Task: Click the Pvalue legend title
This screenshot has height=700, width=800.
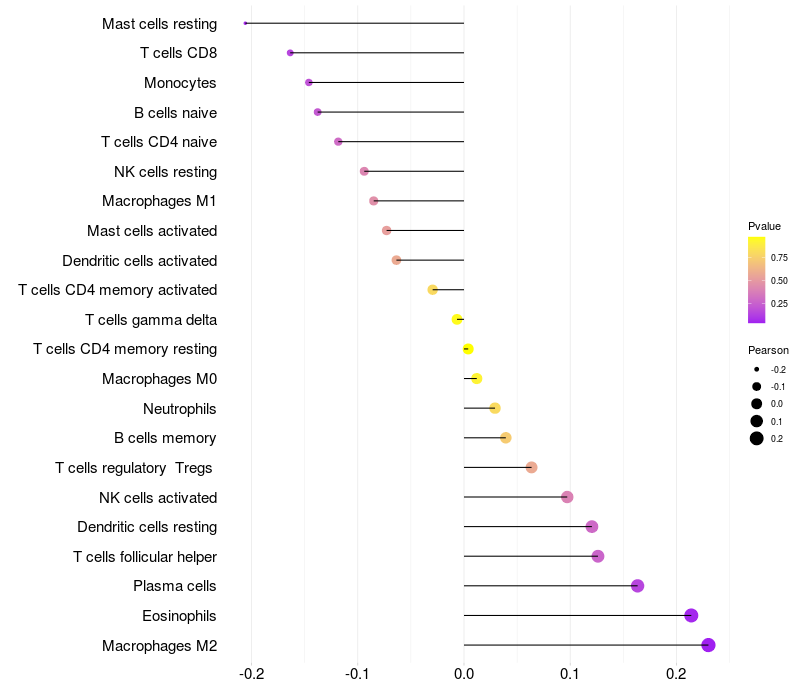Action: tap(764, 226)
